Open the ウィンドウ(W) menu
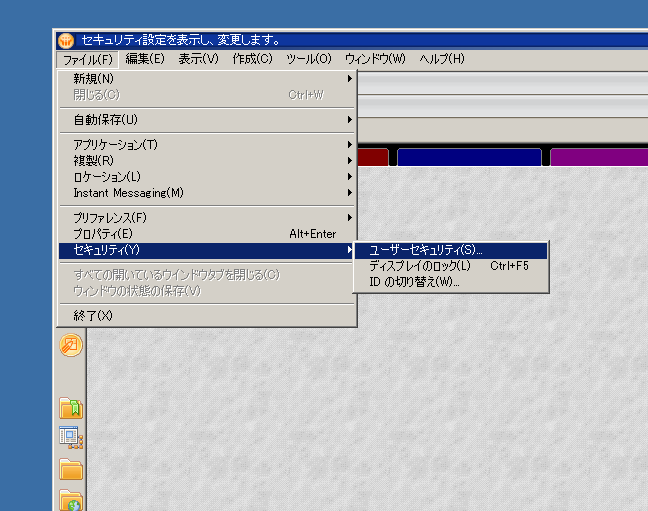The image size is (648, 511). point(375,59)
